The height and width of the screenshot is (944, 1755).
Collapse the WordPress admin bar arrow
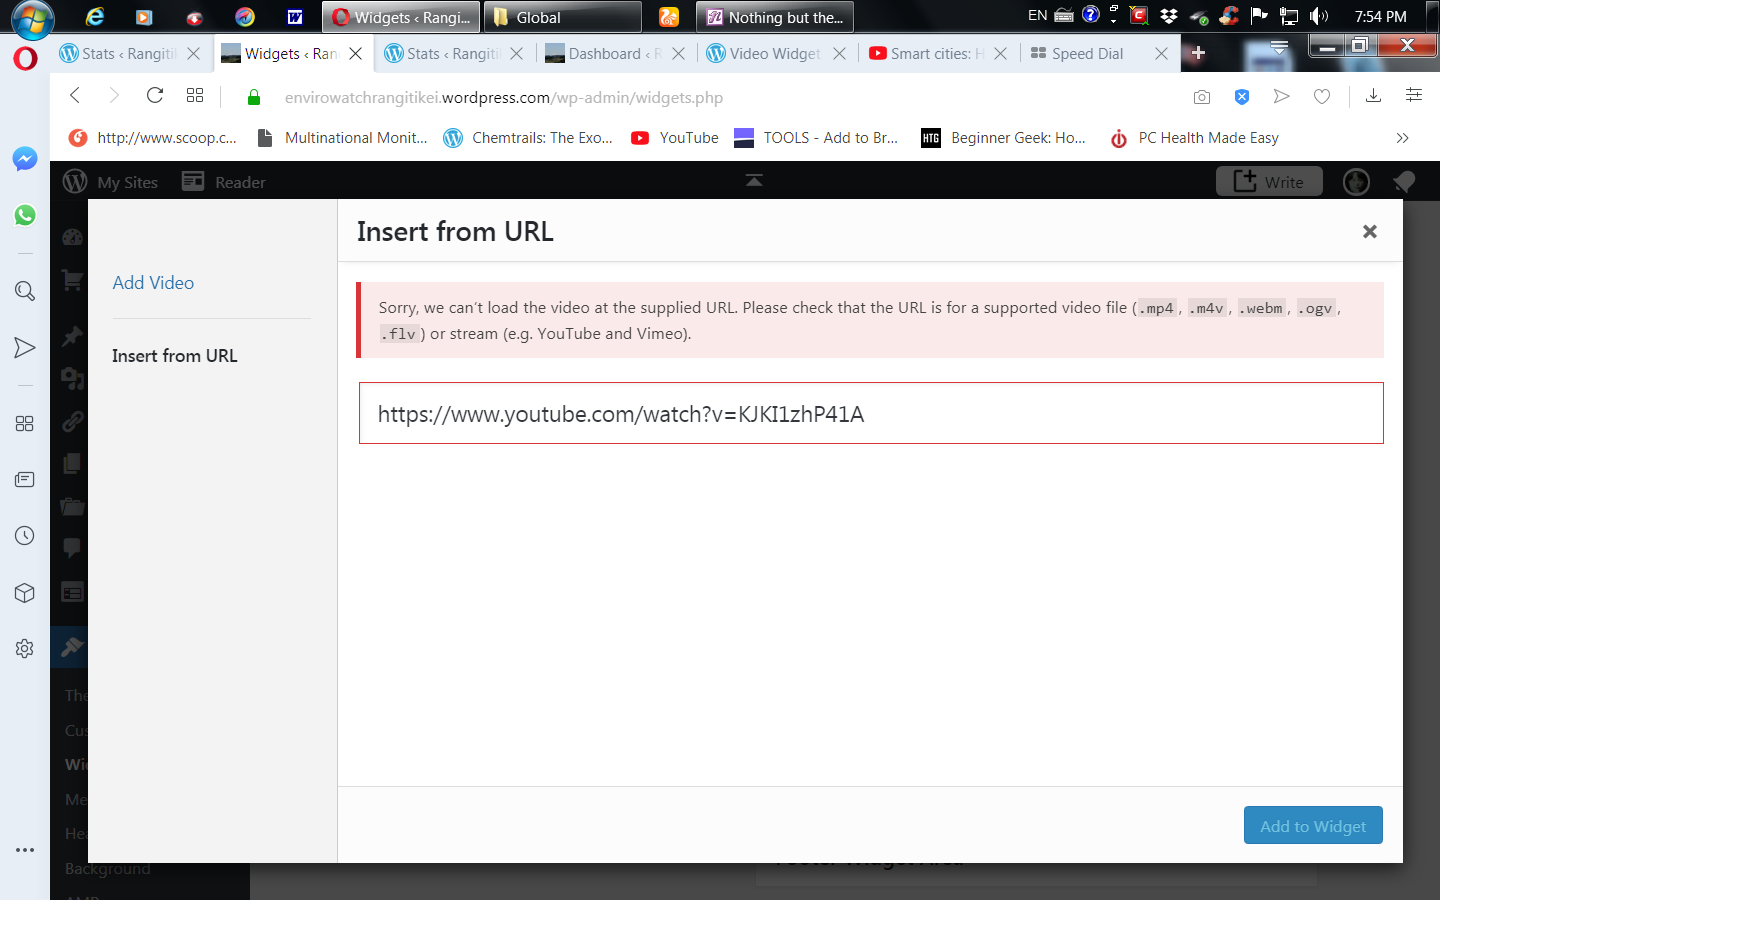click(754, 181)
